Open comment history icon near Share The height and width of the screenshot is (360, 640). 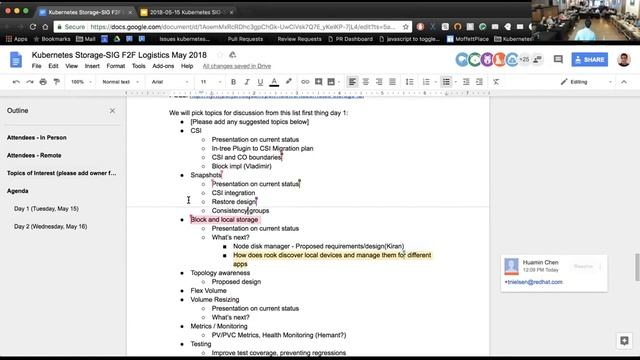coord(558,60)
